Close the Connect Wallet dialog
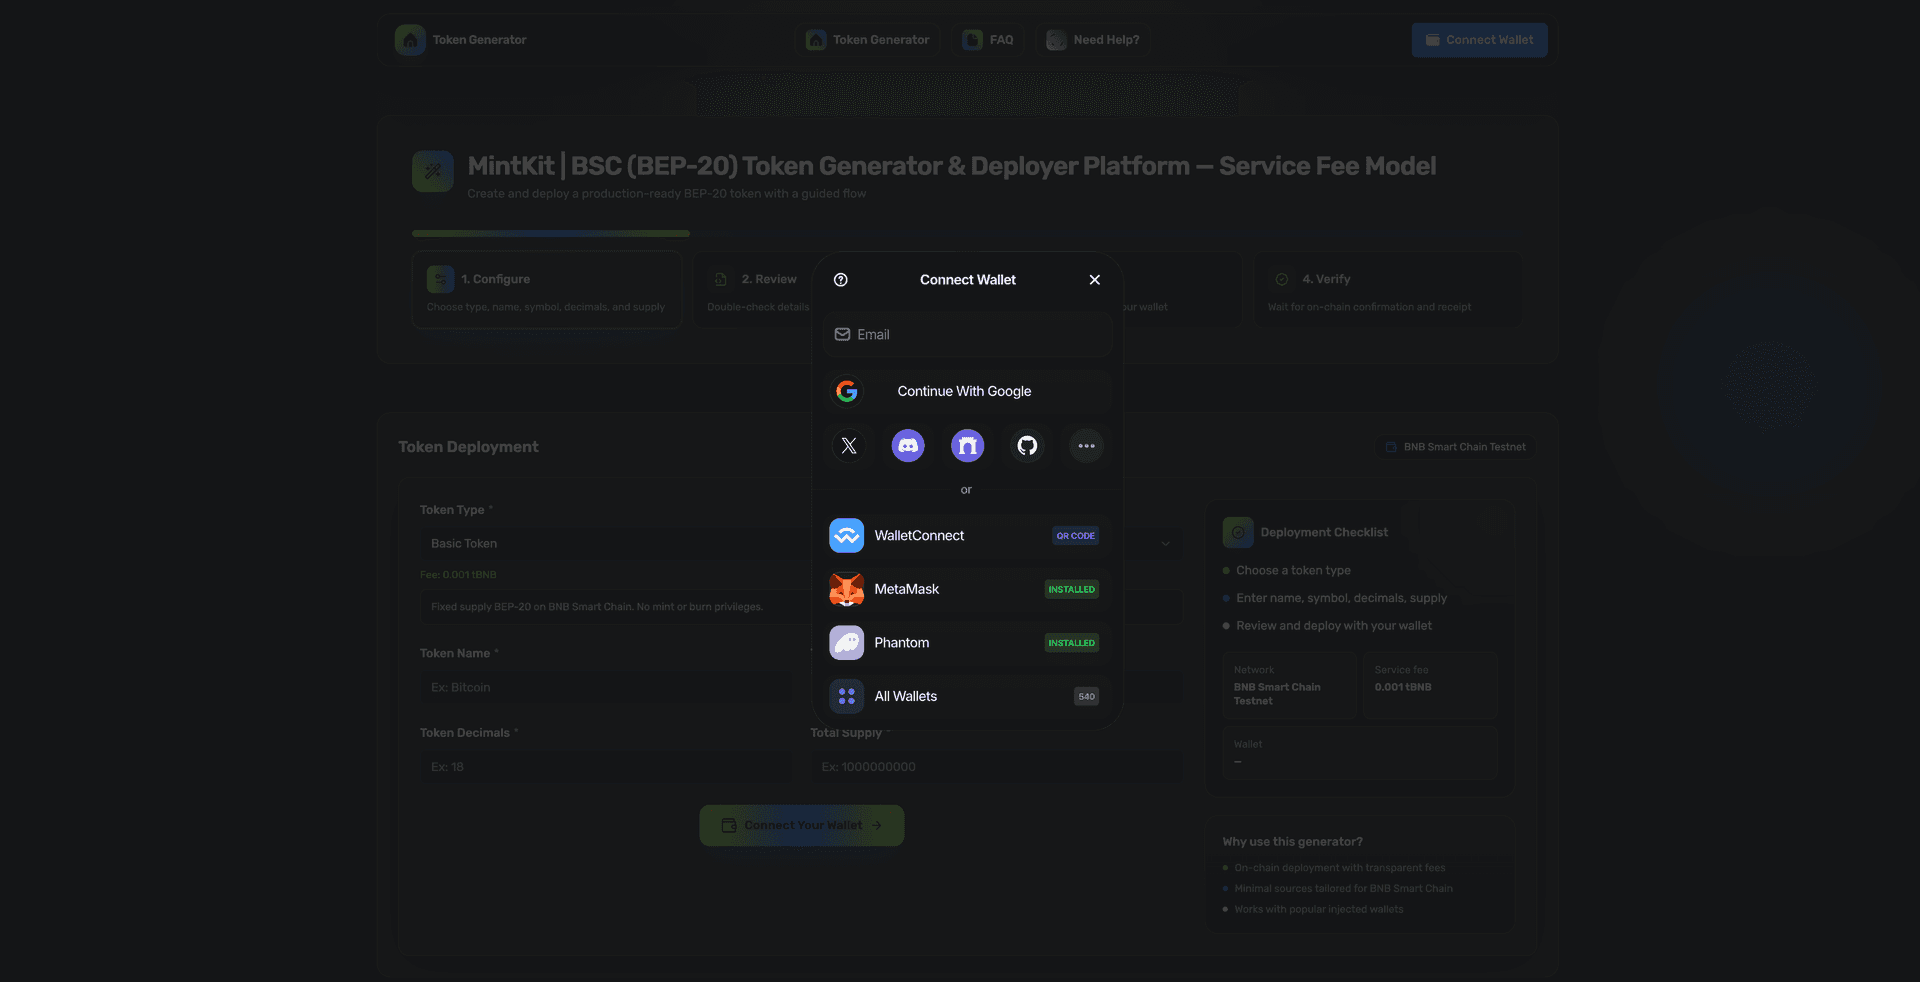Screen dimensions: 1920x982 coord(1094,280)
